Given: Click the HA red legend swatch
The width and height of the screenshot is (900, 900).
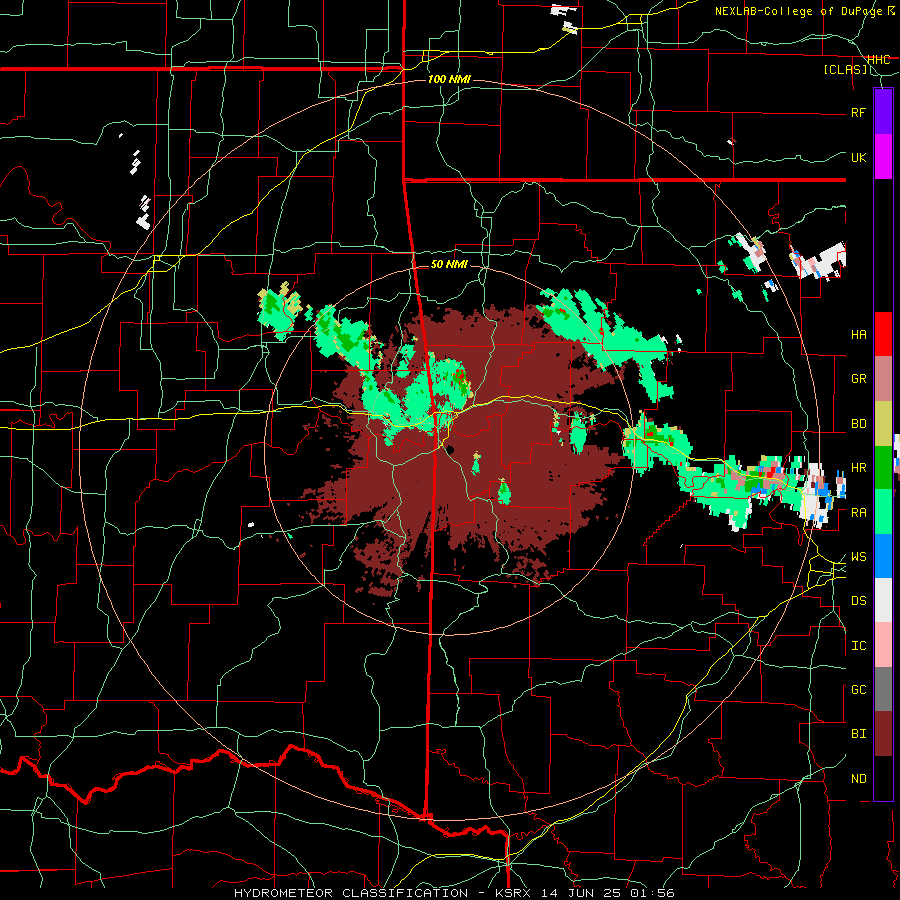Looking at the screenshot, I should (x=883, y=334).
